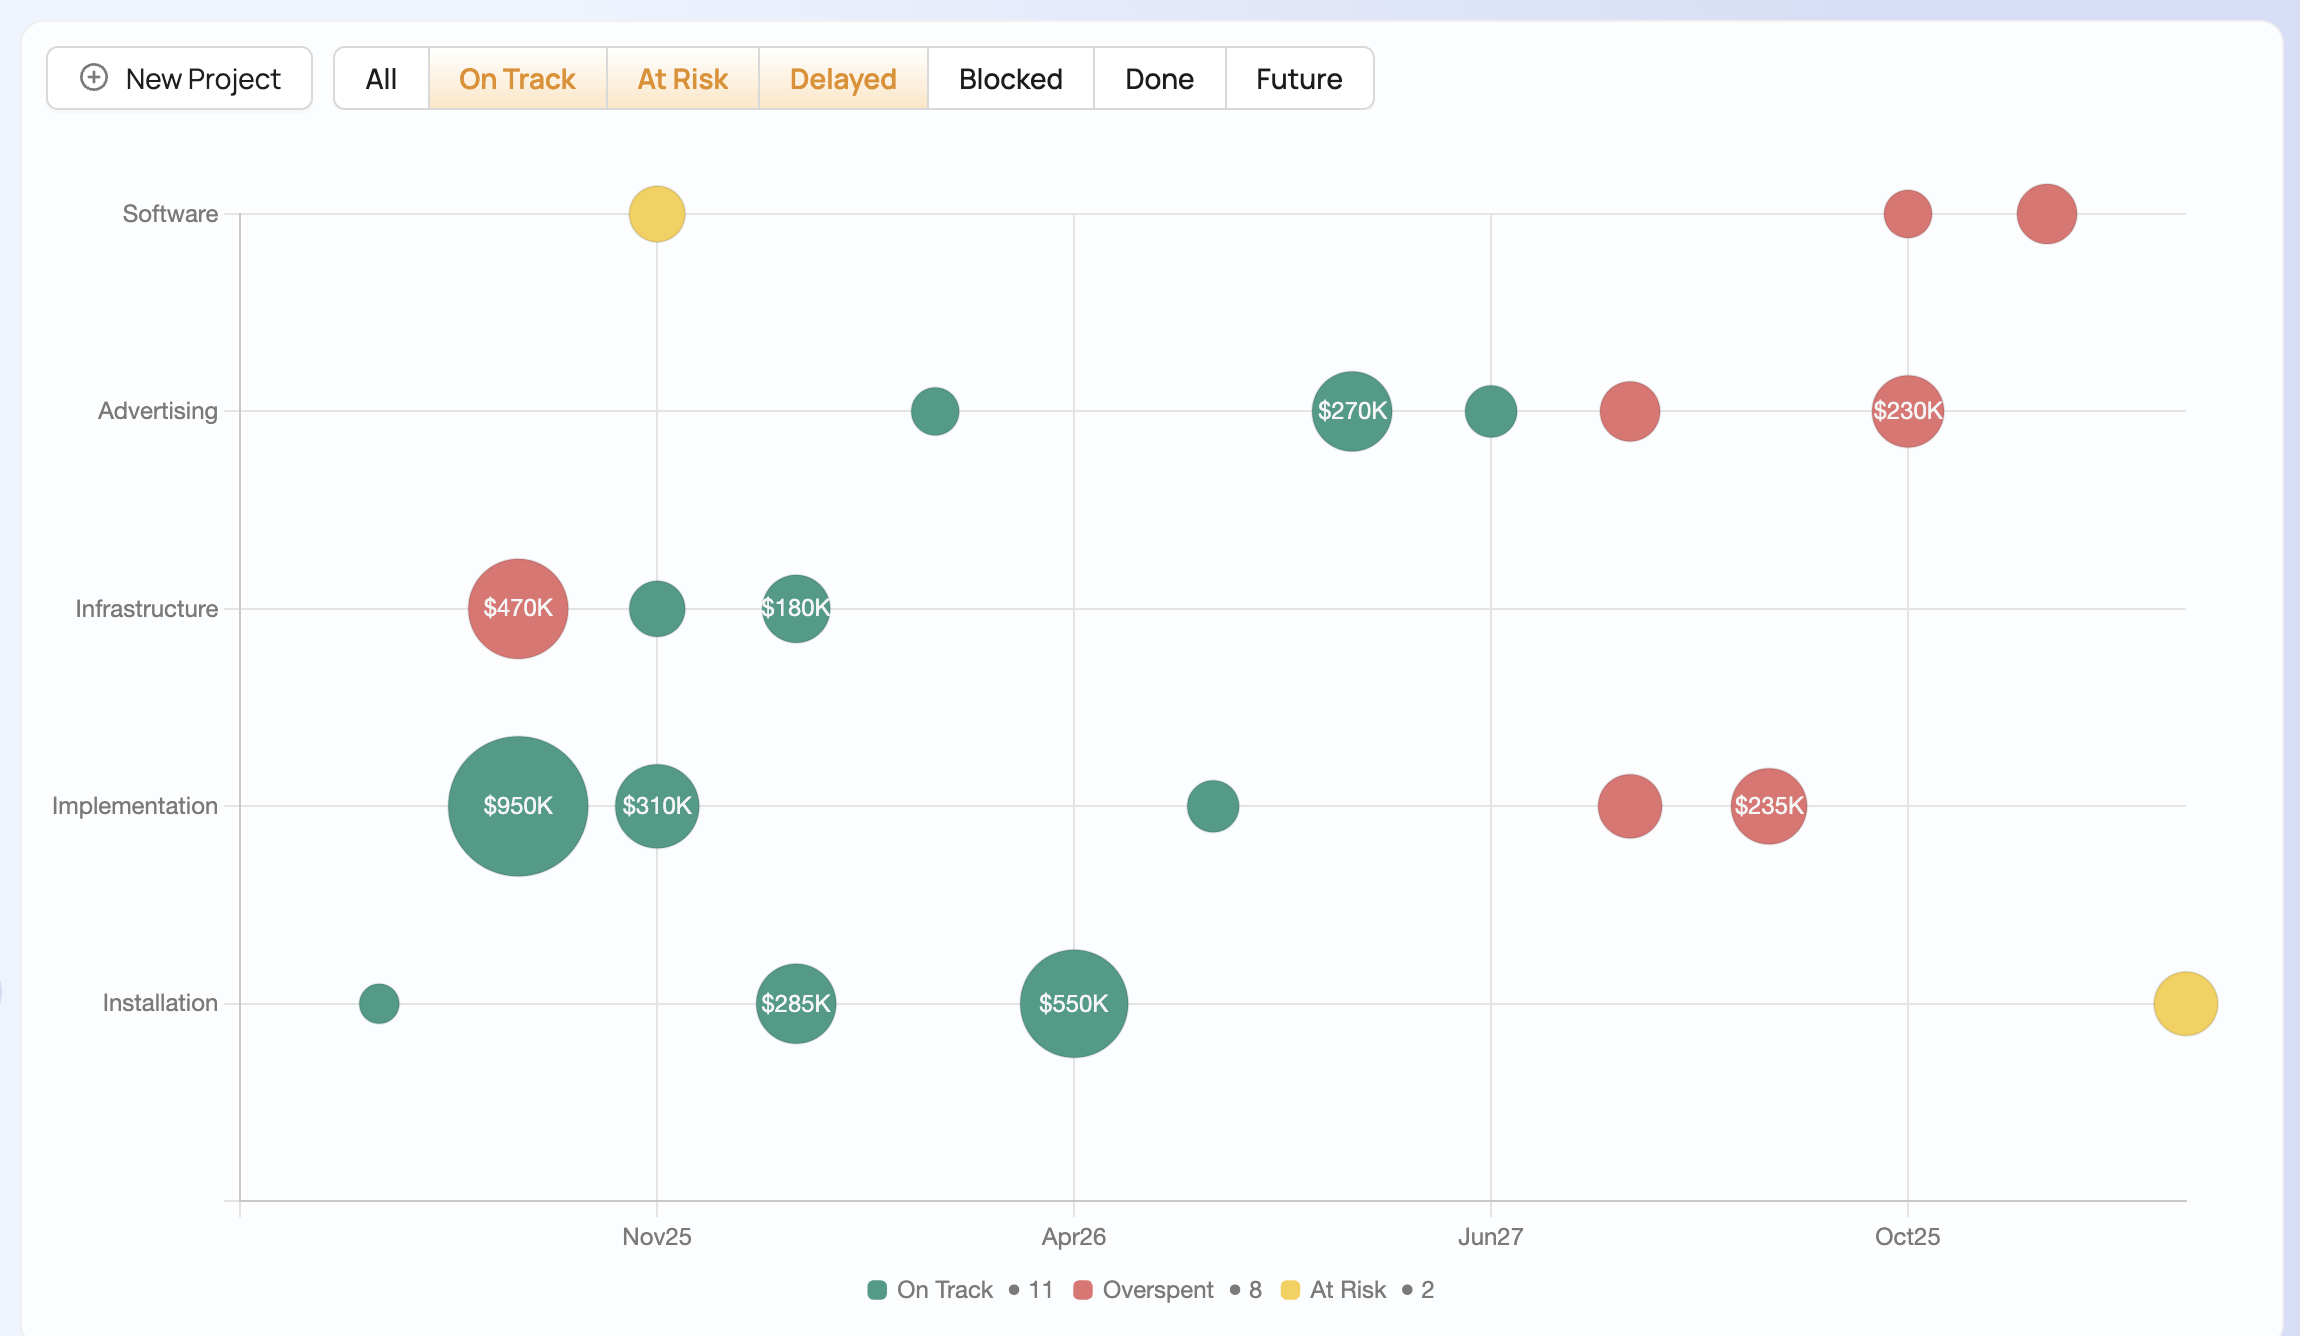2300x1336 pixels.
Task: Click the red Overspent legend swatch
Action: 1082,1290
